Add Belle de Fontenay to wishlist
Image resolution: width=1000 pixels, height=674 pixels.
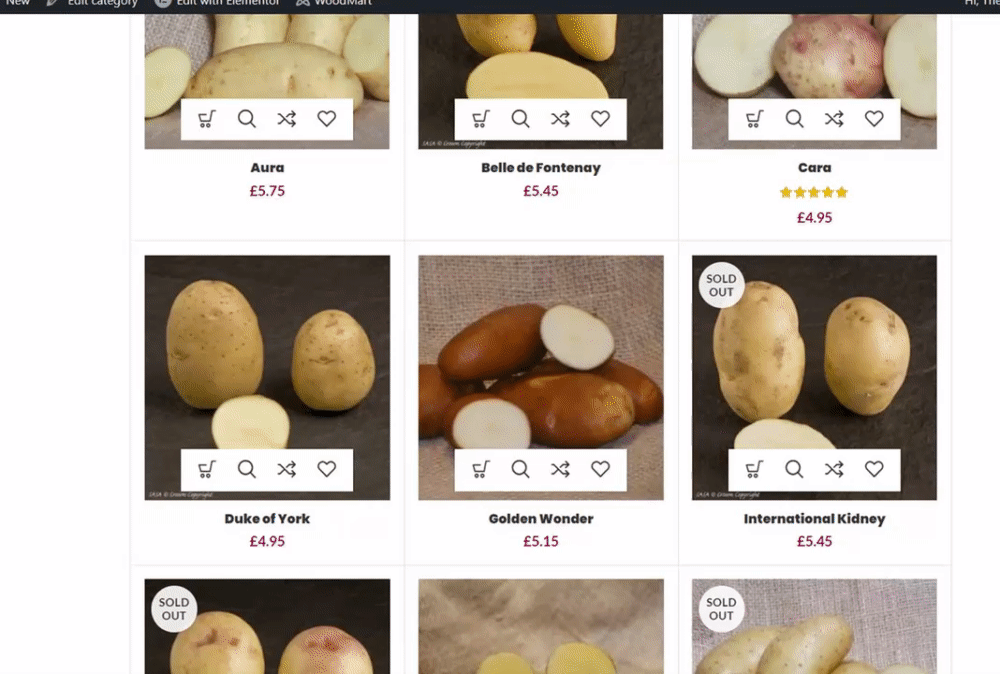(x=600, y=119)
